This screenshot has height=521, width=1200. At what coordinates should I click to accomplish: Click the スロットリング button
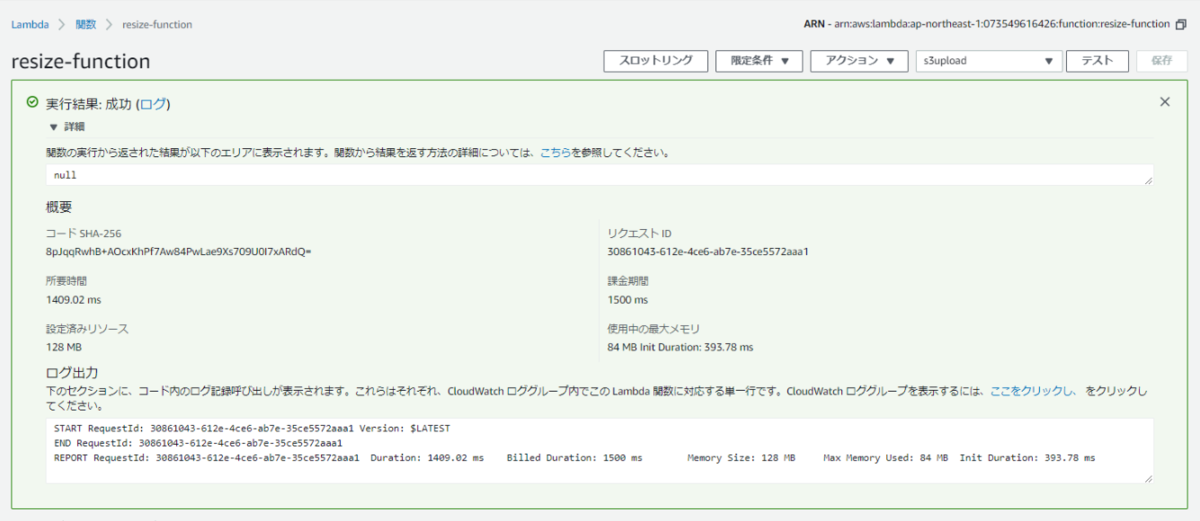(656, 61)
